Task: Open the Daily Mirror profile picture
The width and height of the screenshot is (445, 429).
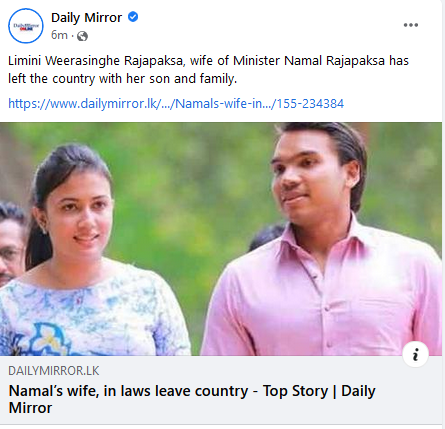Action: [26, 26]
